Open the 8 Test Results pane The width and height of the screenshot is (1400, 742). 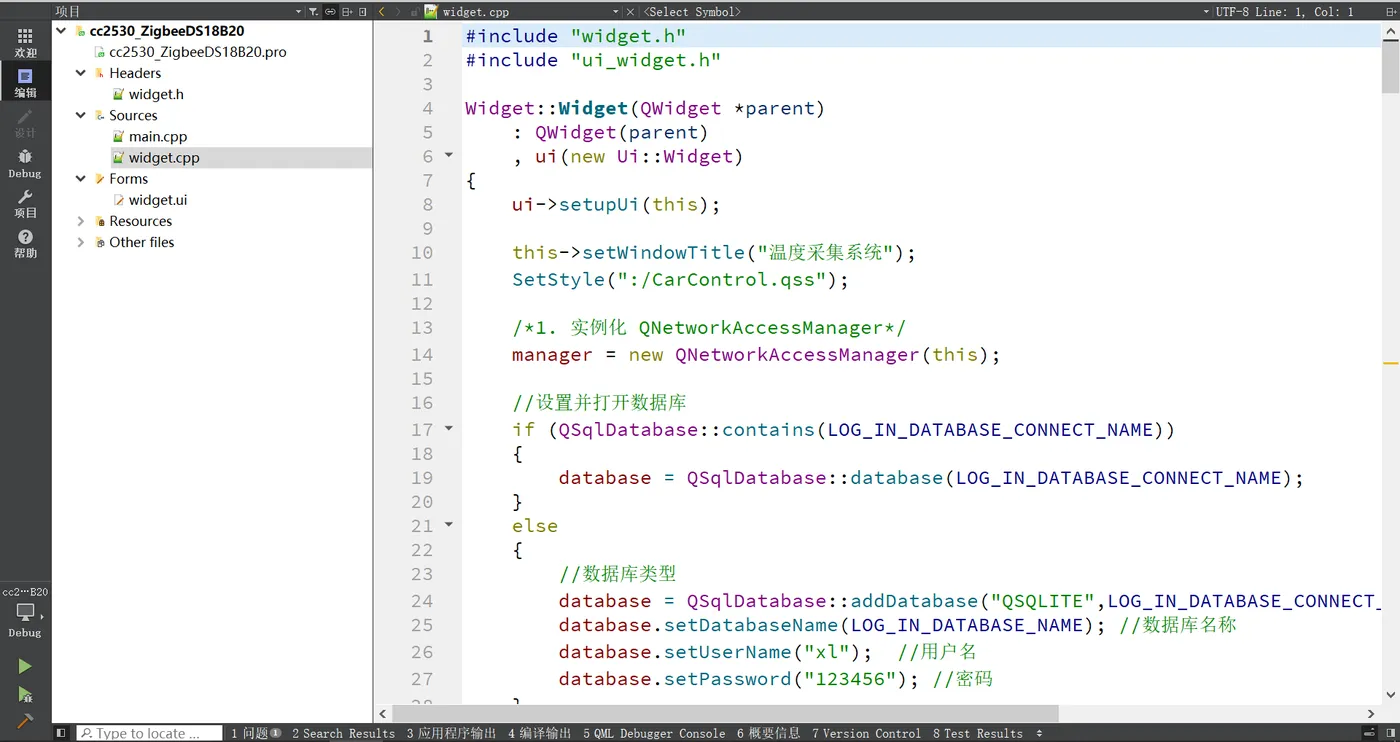978,733
